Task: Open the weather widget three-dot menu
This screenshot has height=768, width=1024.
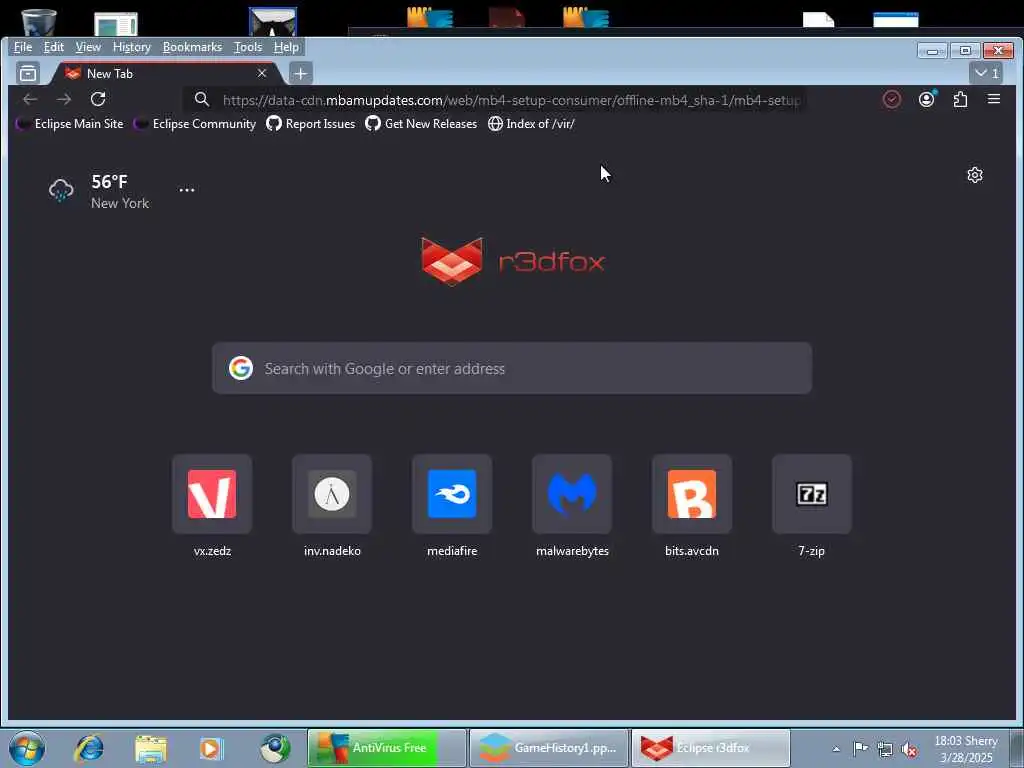Action: (187, 190)
